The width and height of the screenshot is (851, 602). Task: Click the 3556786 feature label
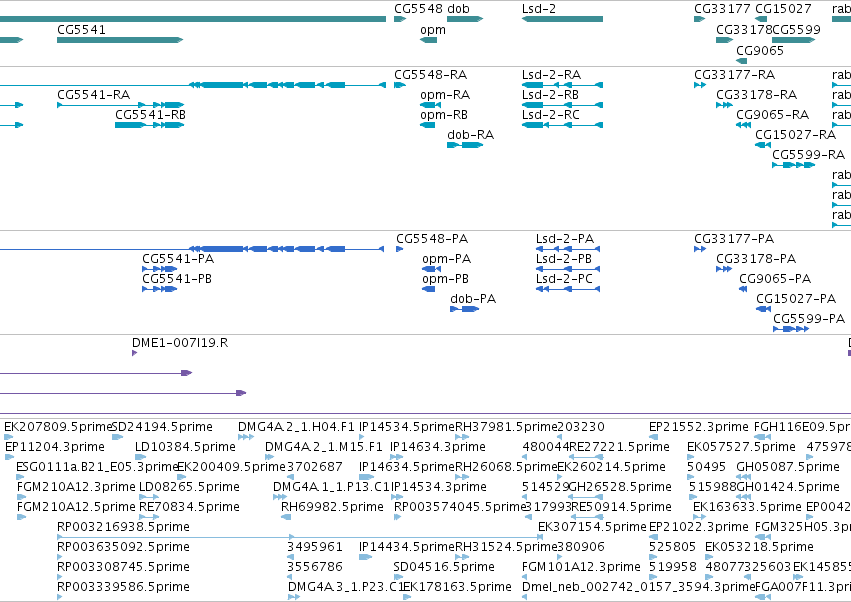tap(315, 567)
